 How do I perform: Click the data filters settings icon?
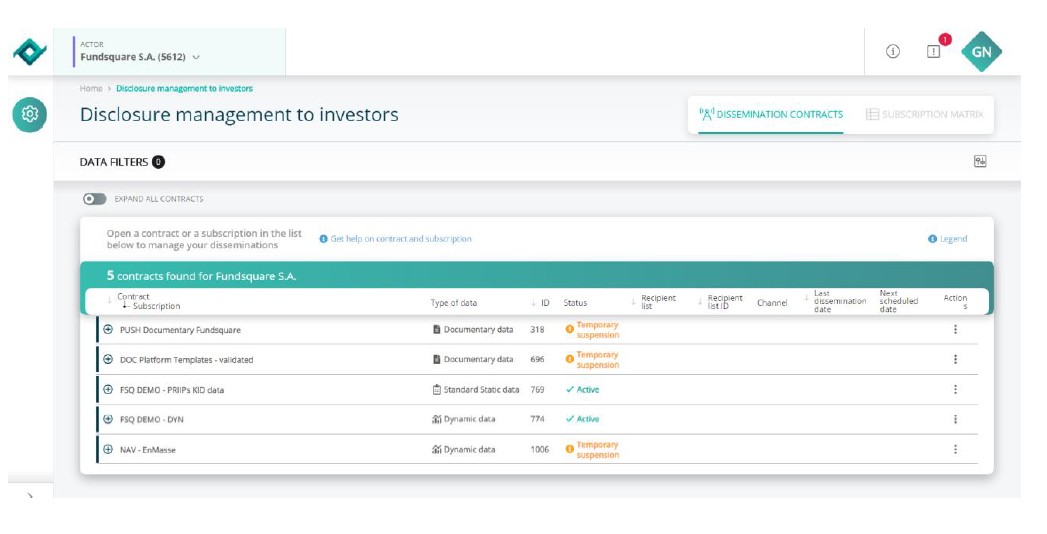[x=980, y=162]
